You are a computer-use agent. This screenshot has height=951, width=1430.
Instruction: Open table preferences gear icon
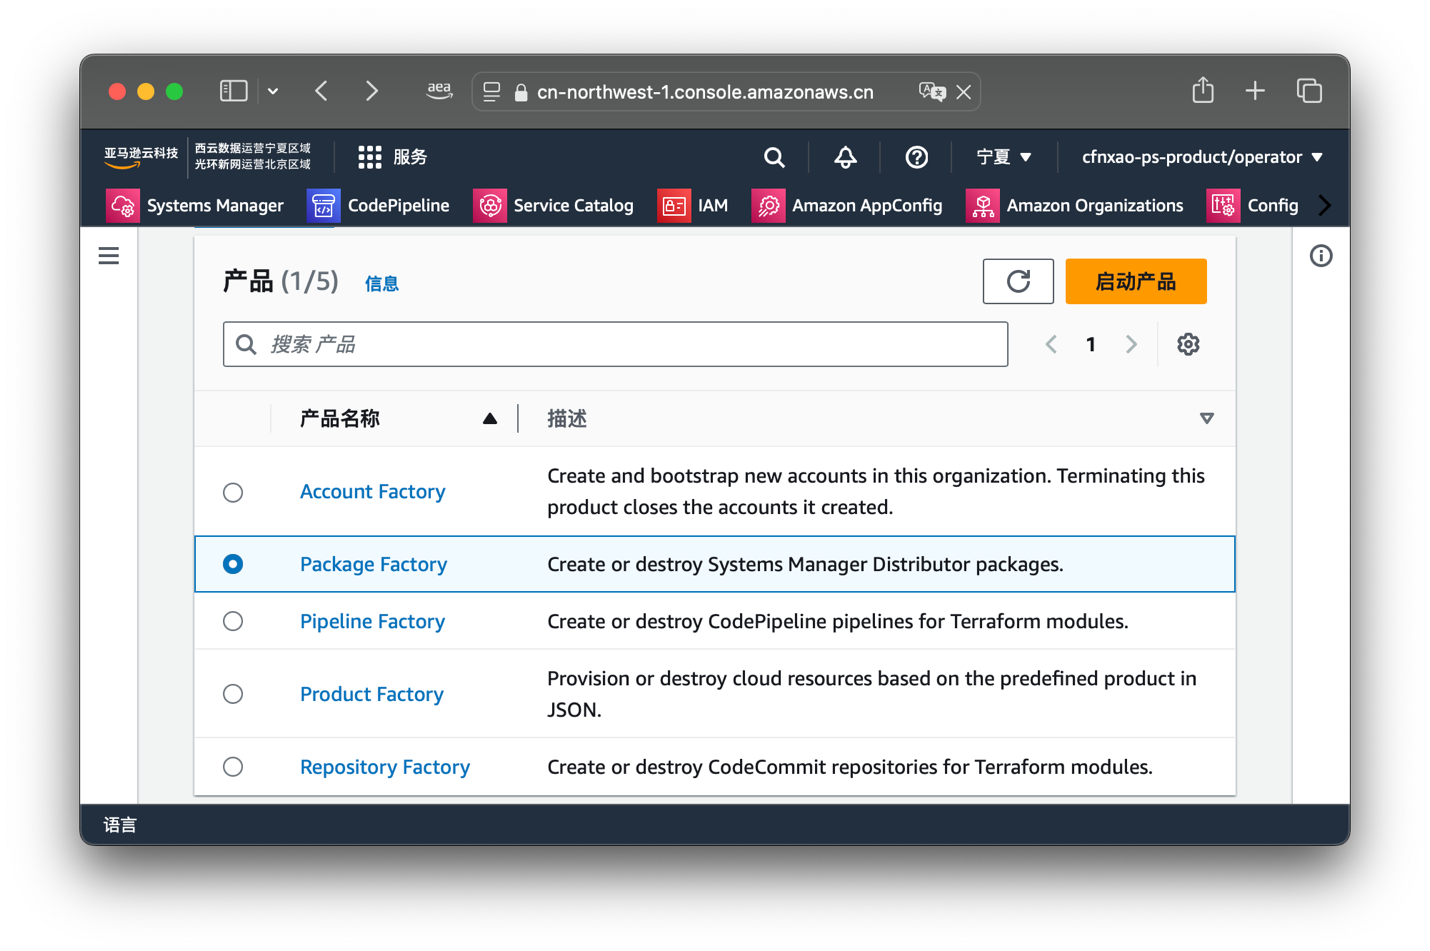coord(1188,344)
